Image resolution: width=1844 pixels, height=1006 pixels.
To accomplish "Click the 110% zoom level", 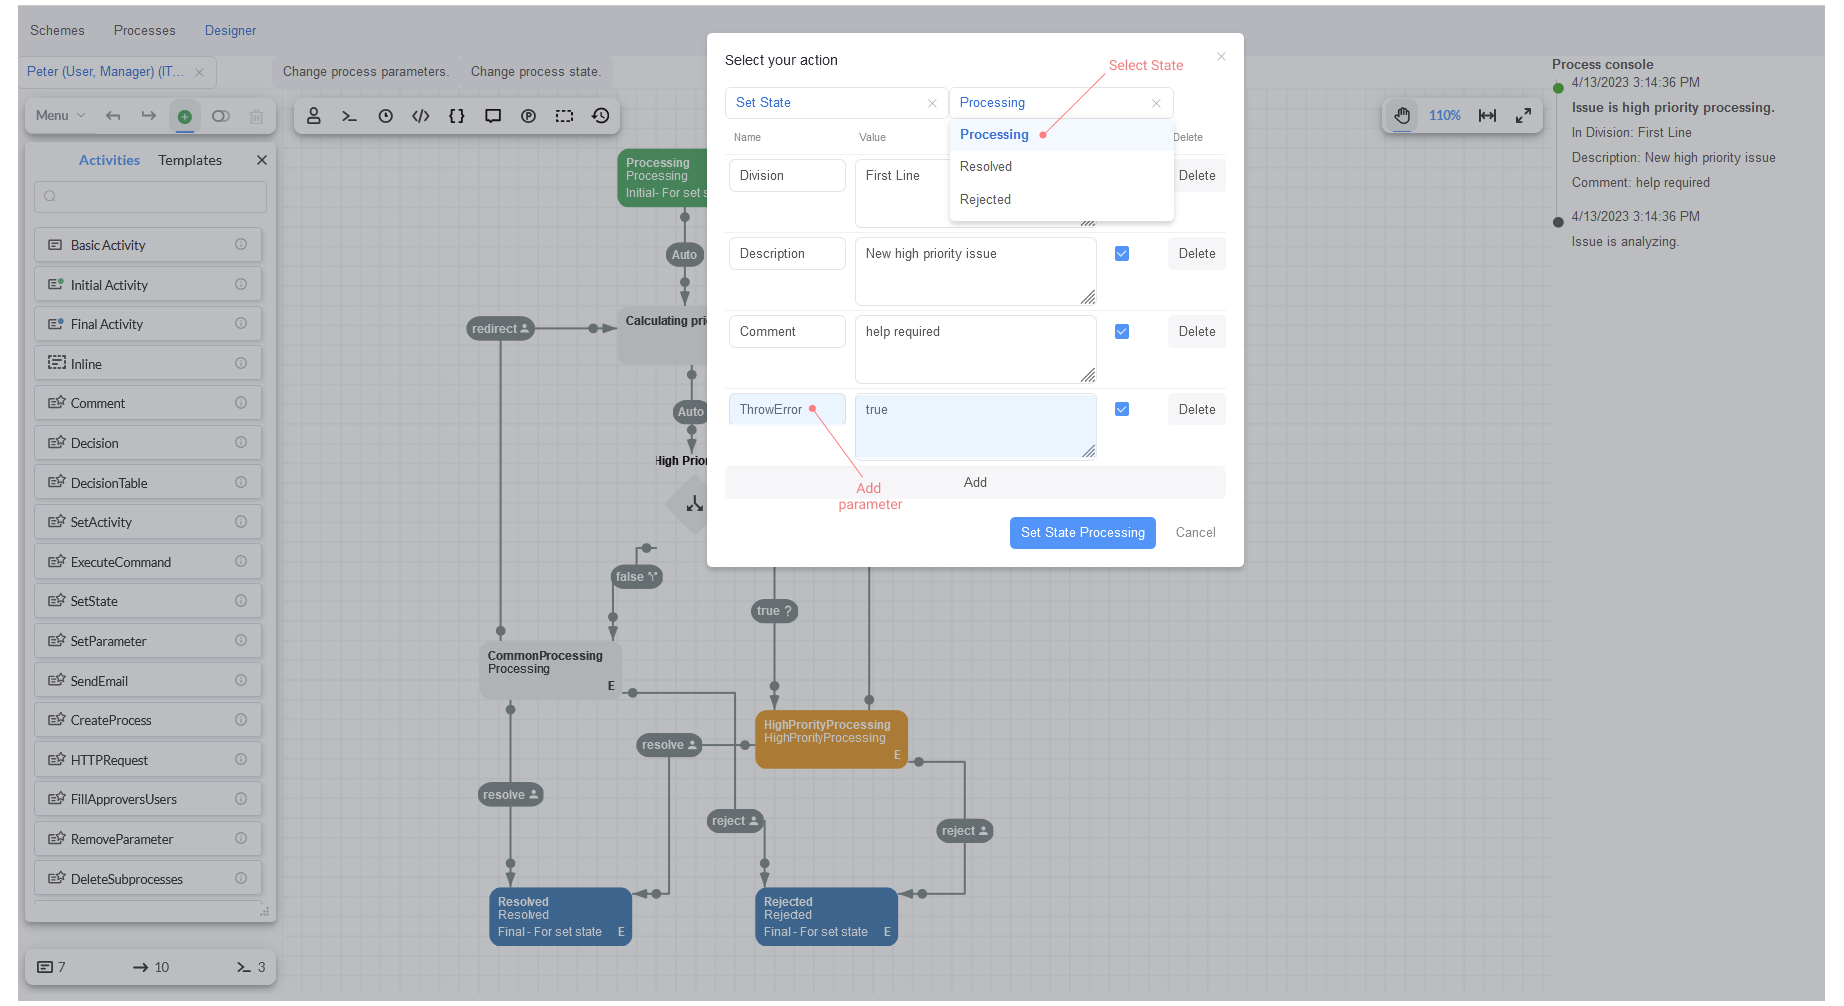I will [x=1445, y=116].
